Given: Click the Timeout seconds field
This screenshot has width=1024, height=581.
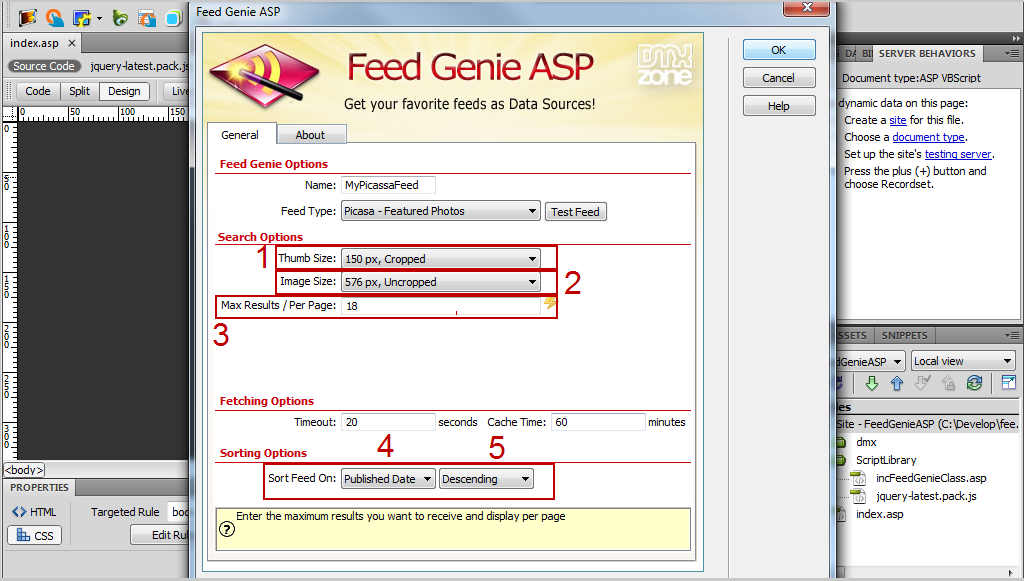Looking at the screenshot, I should click(x=389, y=422).
